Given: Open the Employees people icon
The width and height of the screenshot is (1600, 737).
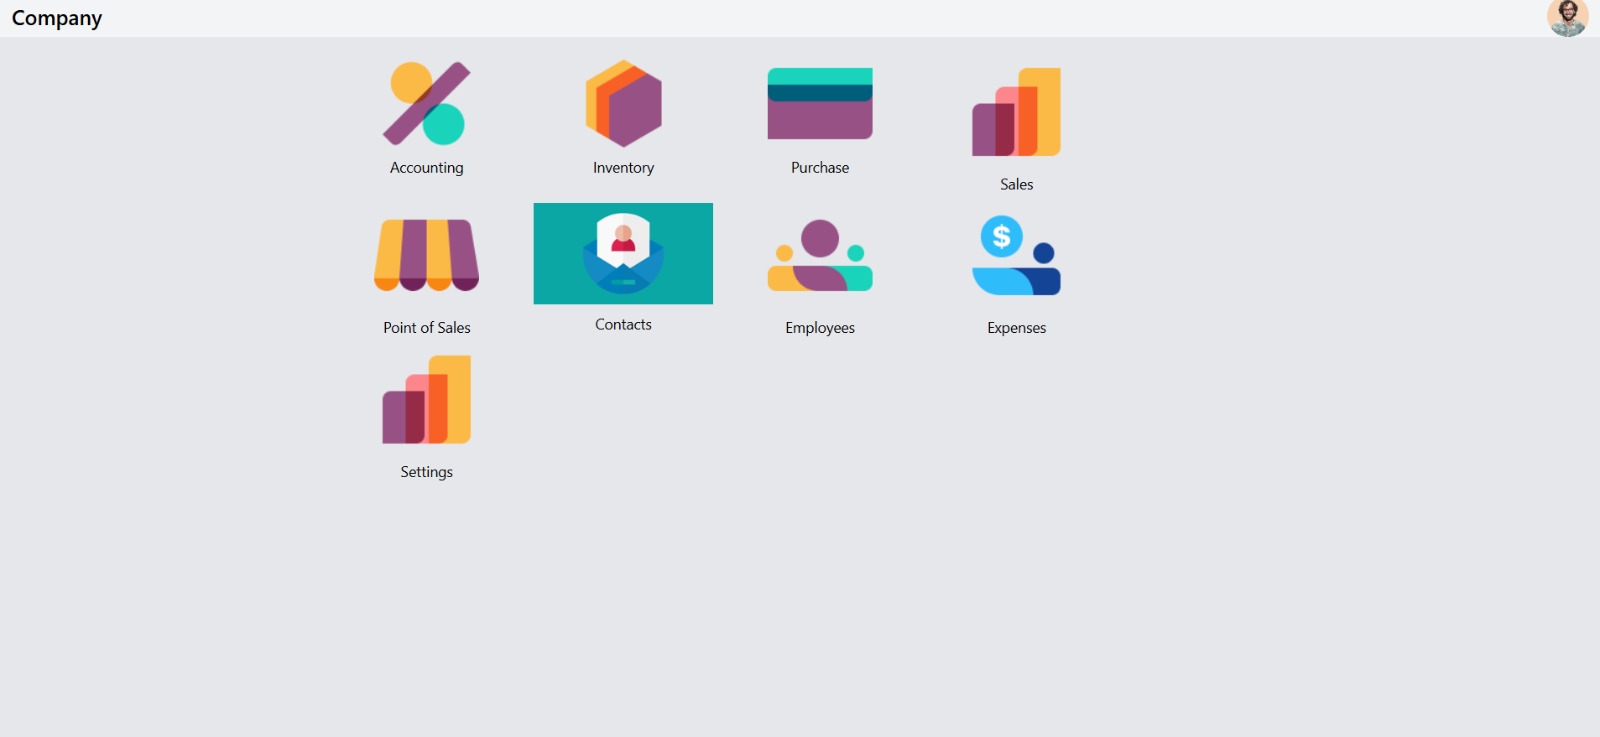Looking at the screenshot, I should [820, 256].
